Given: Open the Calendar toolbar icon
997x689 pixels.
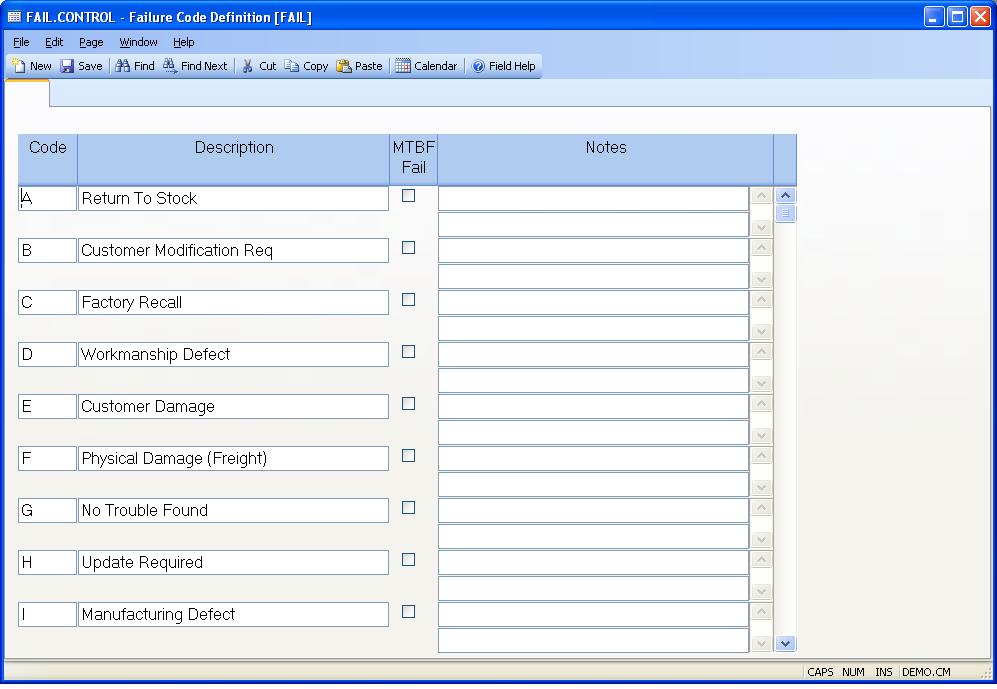Looking at the screenshot, I should 403,66.
